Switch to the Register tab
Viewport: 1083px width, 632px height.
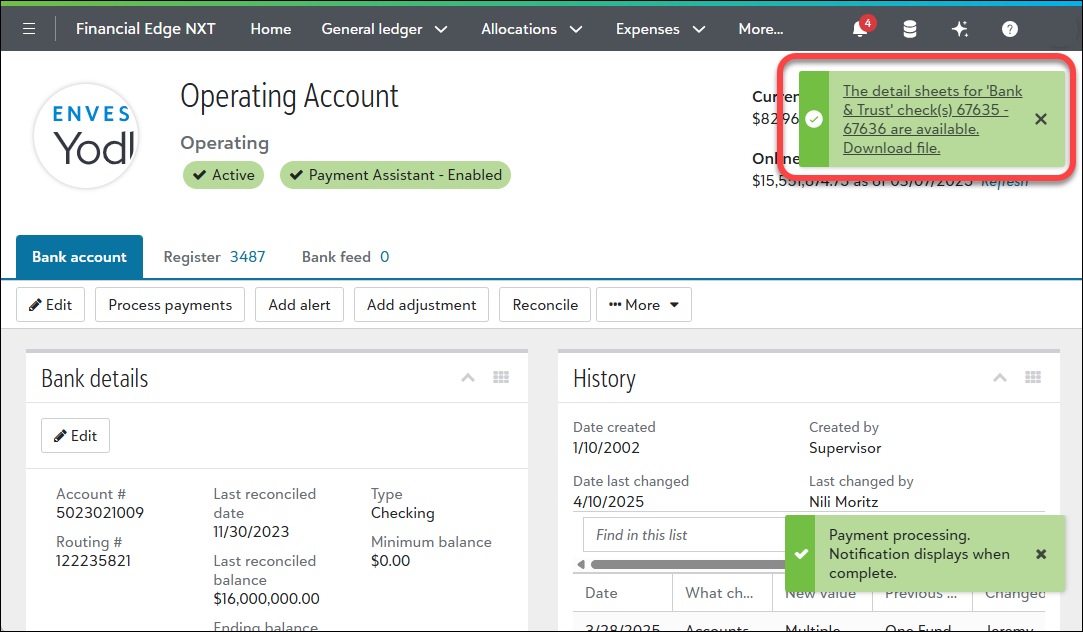(214, 257)
